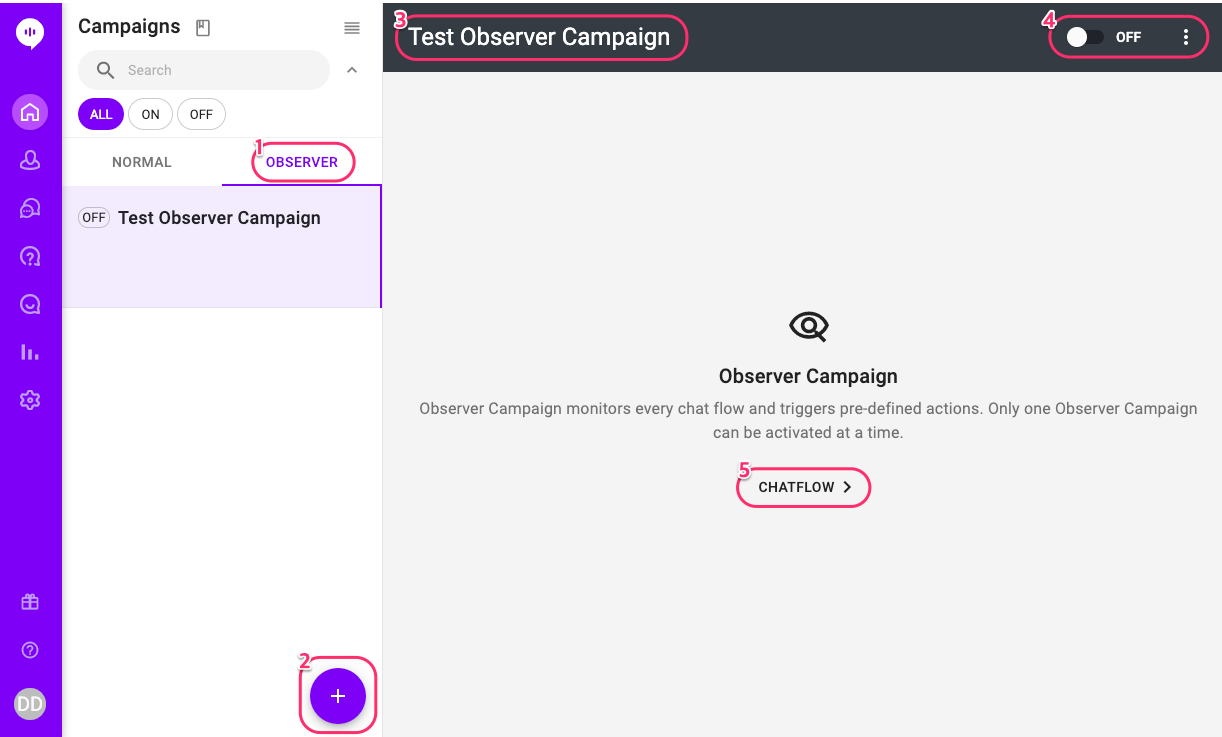Open the gift icon in the sidebar
Screen dimensions: 1222x737
point(30,602)
